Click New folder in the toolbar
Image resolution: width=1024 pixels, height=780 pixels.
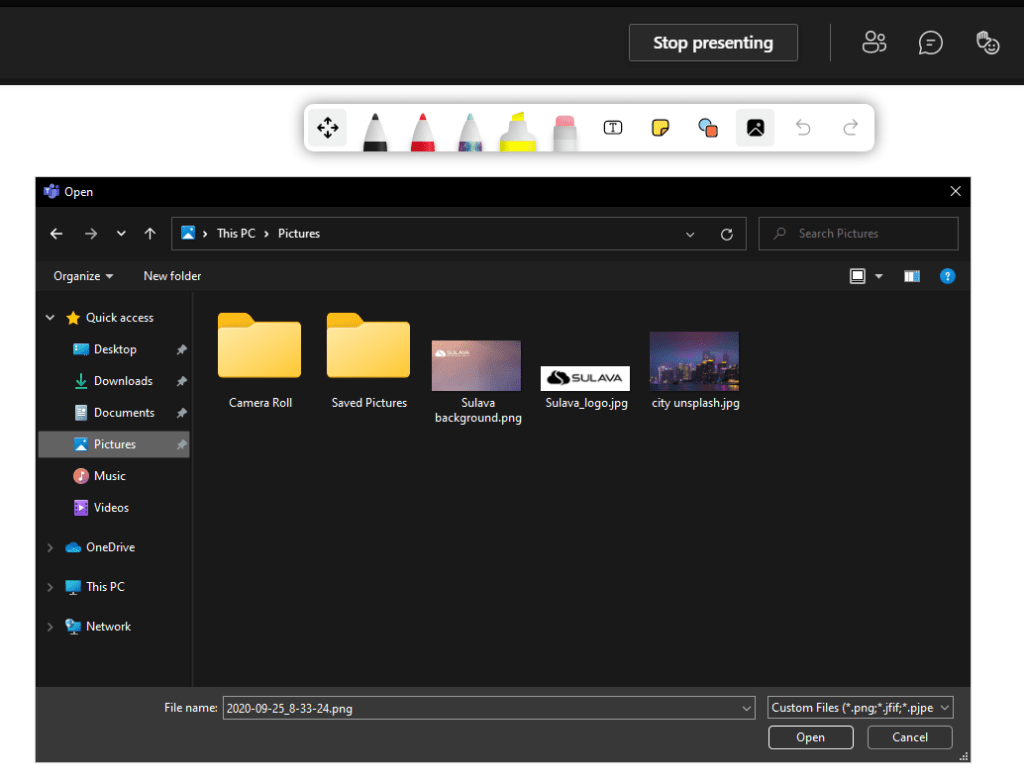point(172,276)
